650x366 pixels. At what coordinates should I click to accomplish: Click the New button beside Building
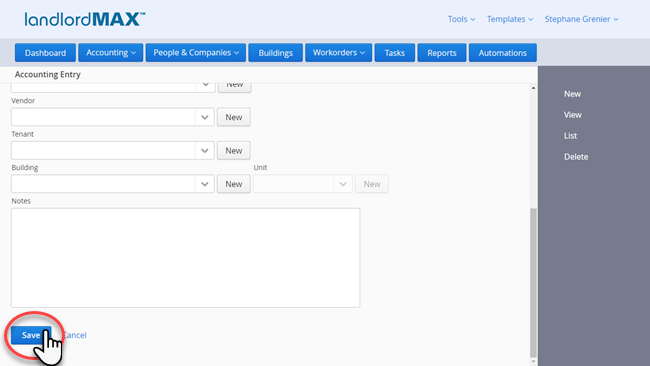pos(234,184)
